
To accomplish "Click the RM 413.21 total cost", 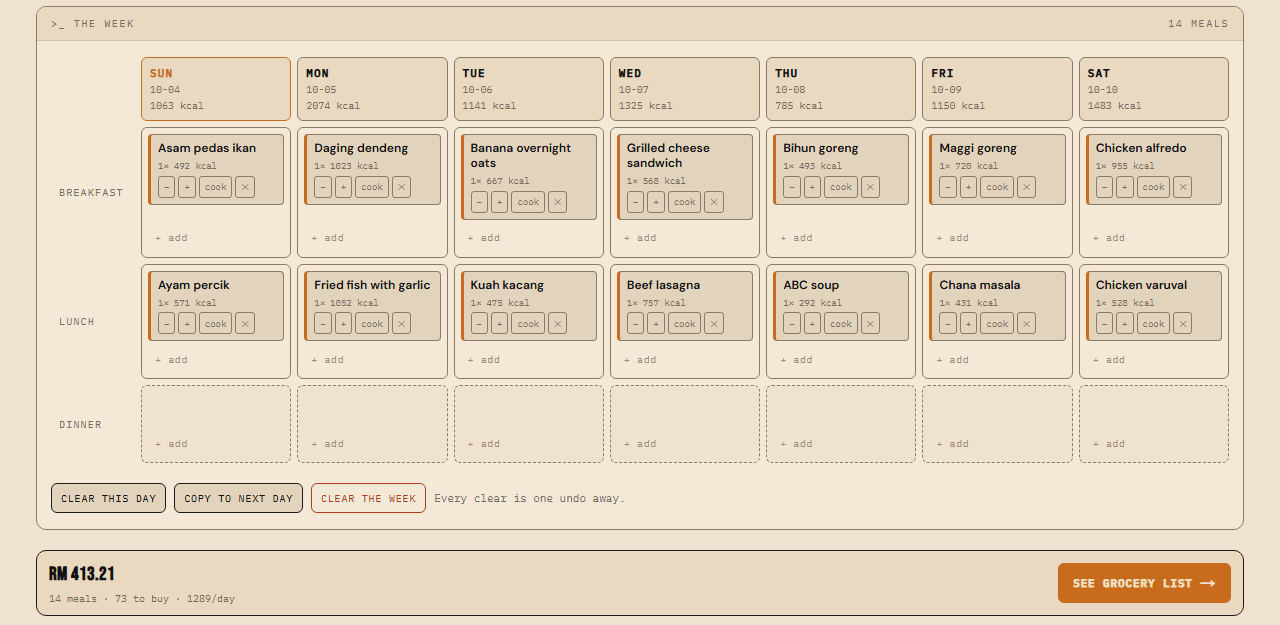I will click(x=82, y=574).
